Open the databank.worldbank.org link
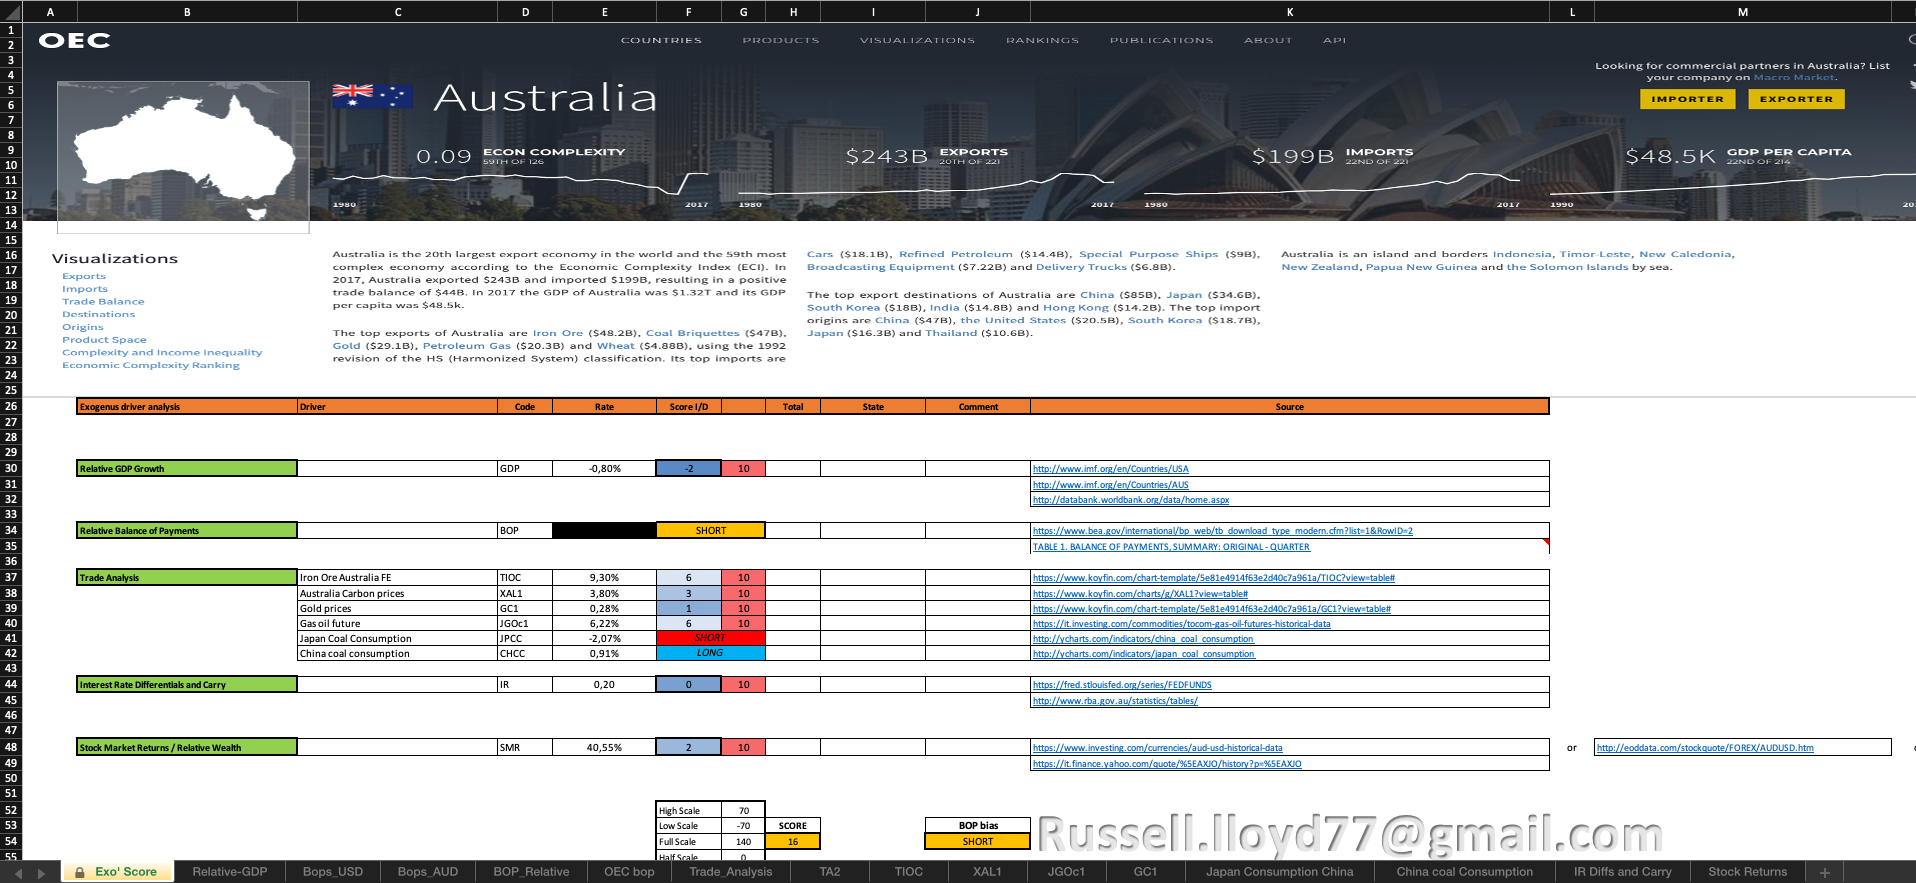Viewport: 1916px width, 883px height. click(1131, 500)
